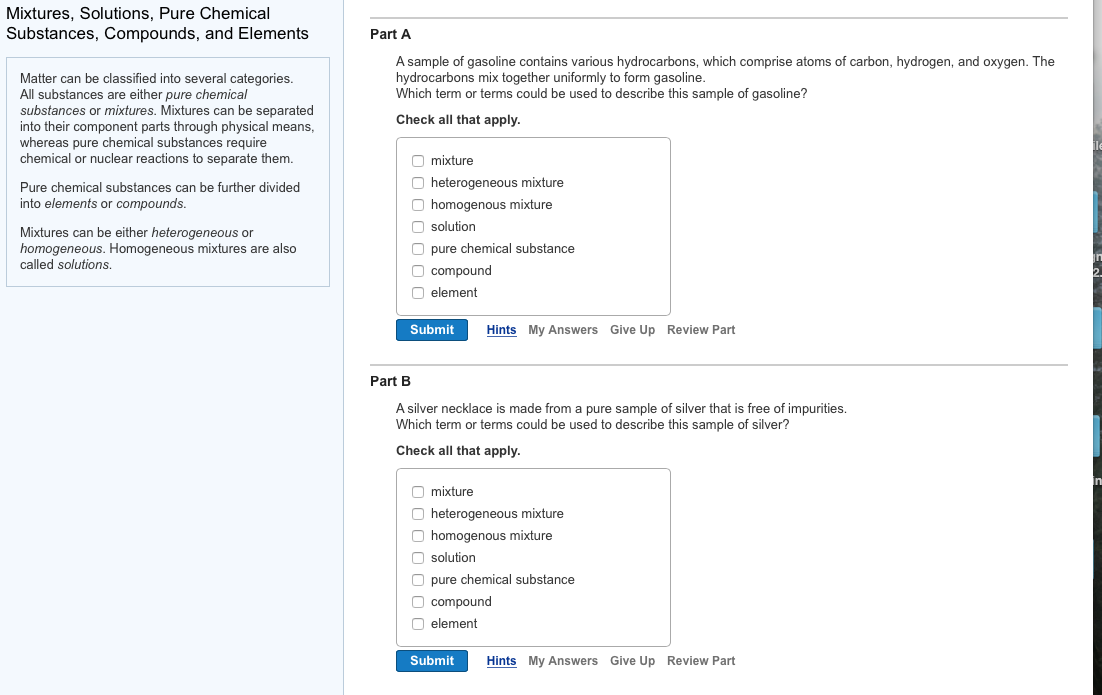Submit the Part A answer
Screen dimensions: 1102x695
coord(431,329)
